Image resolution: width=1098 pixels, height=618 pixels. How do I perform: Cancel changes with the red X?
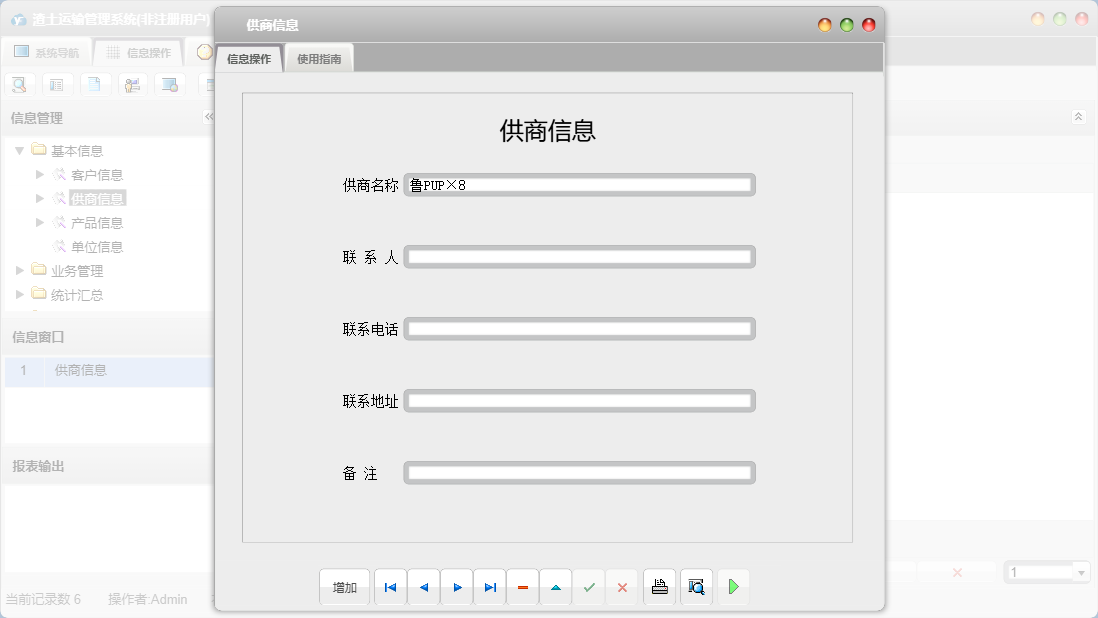coord(622,587)
